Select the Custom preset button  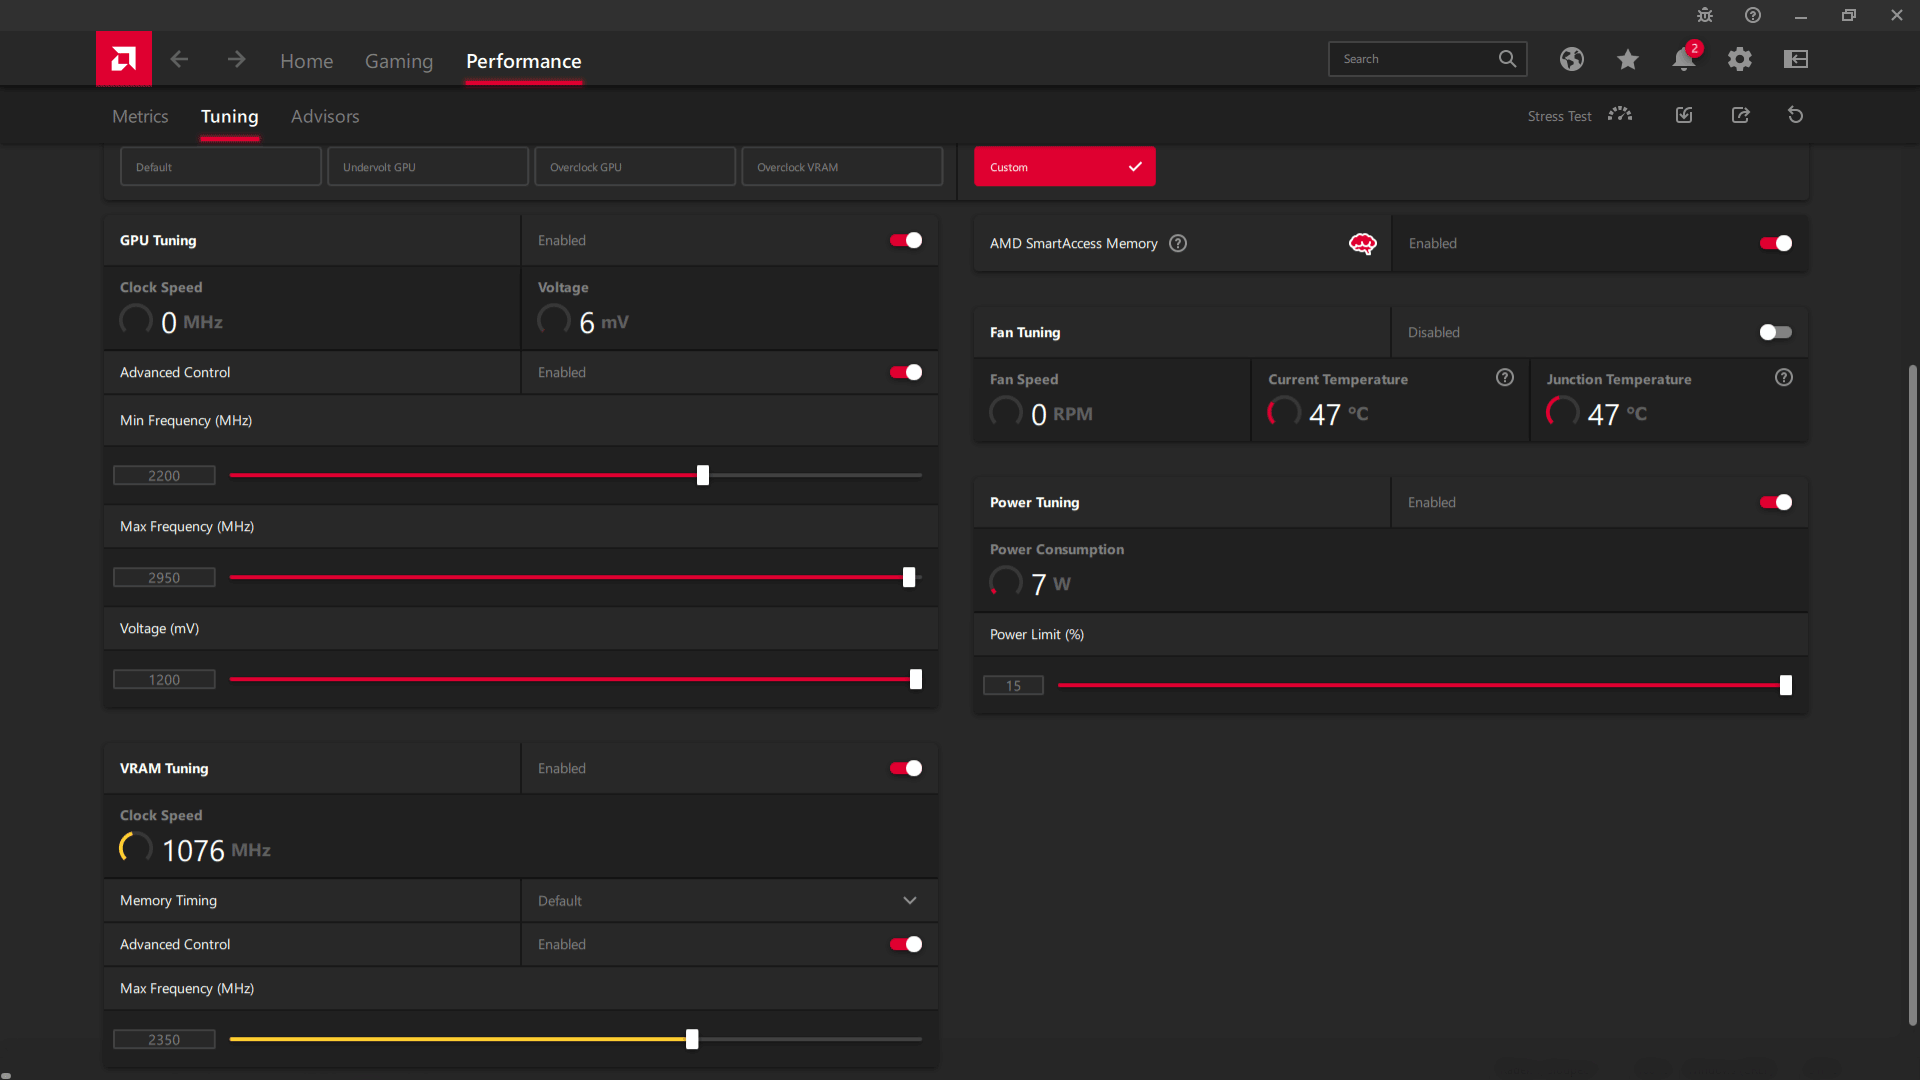click(x=1064, y=166)
